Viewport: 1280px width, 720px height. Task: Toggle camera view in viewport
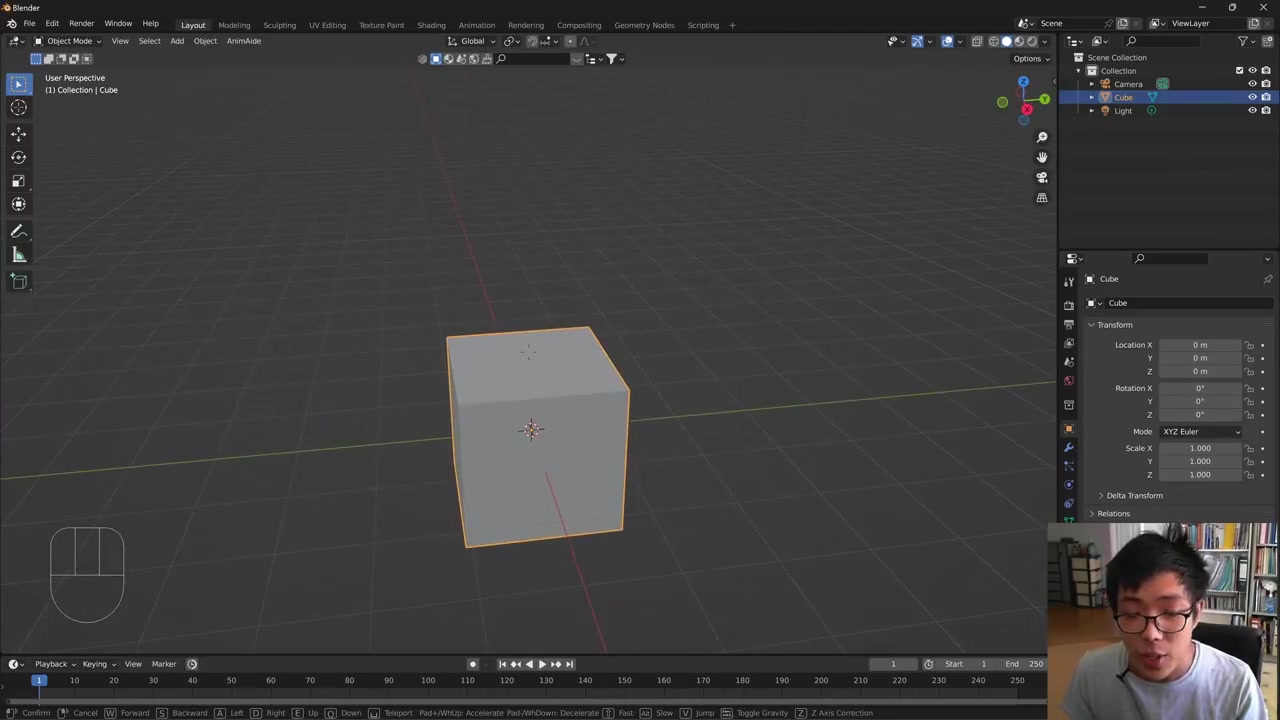tap(1041, 177)
